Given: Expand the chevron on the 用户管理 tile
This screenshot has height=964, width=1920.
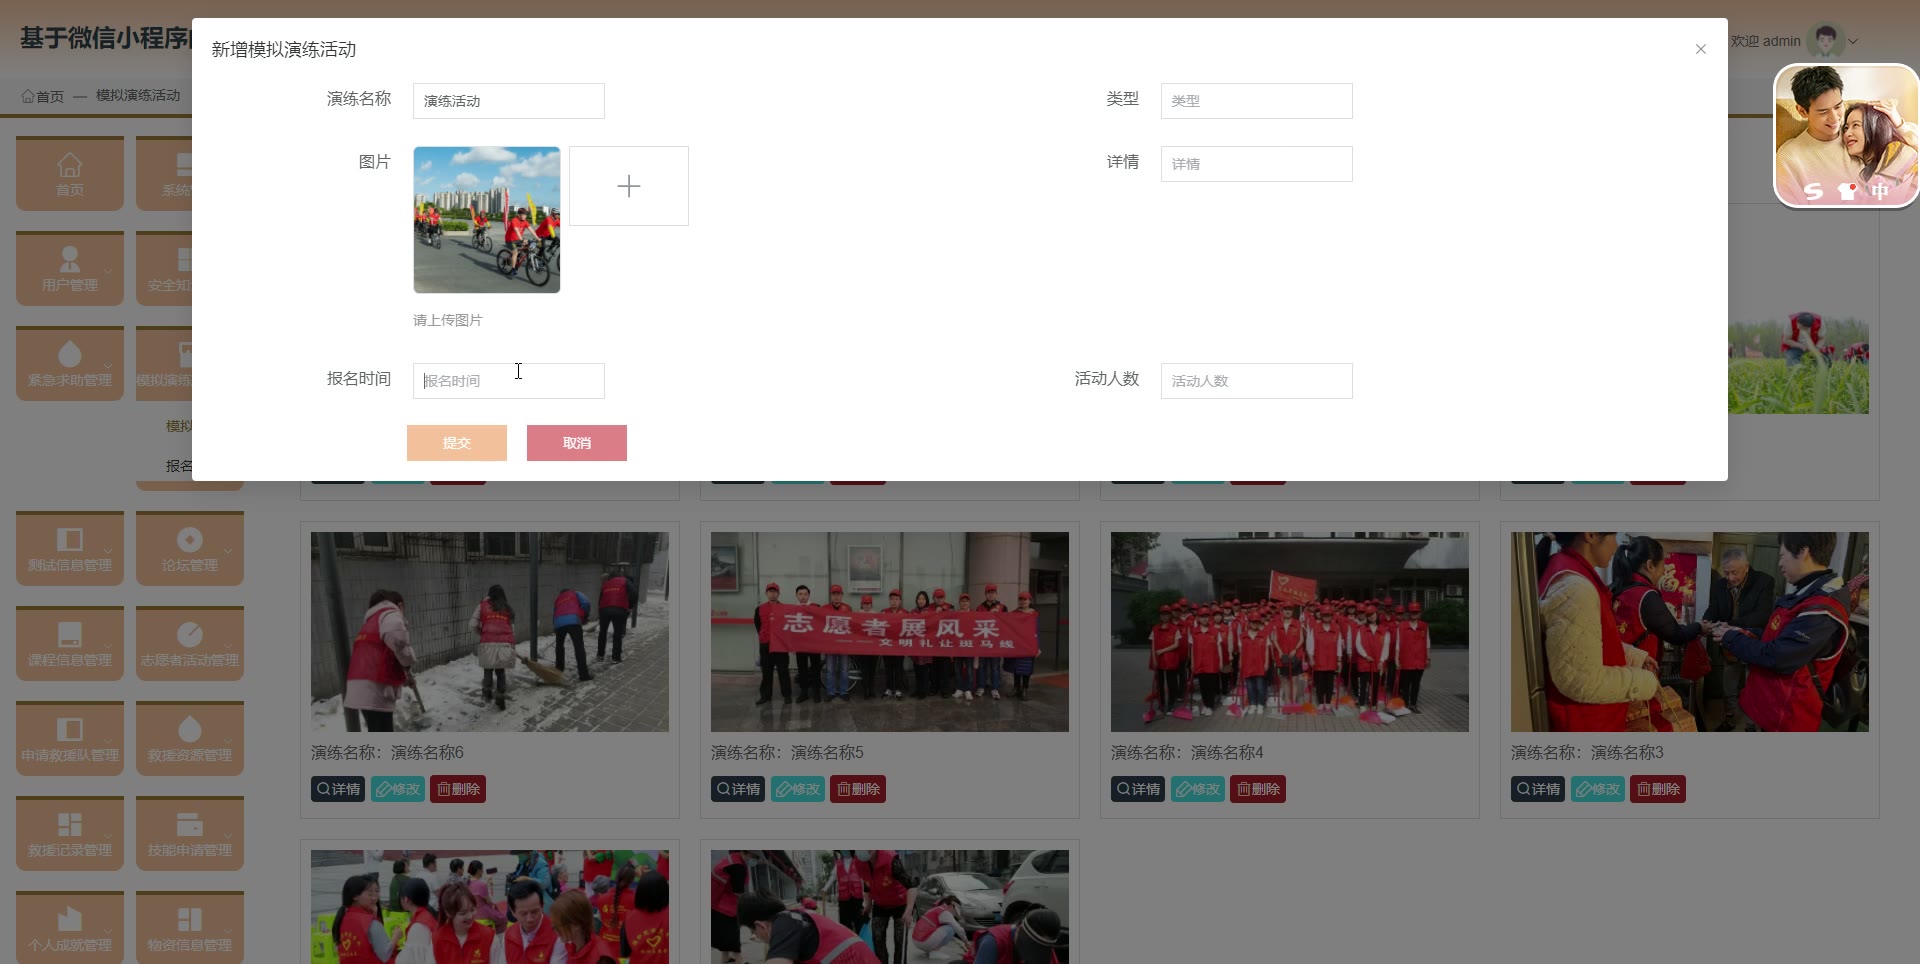Looking at the screenshot, I should [x=108, y=271].
